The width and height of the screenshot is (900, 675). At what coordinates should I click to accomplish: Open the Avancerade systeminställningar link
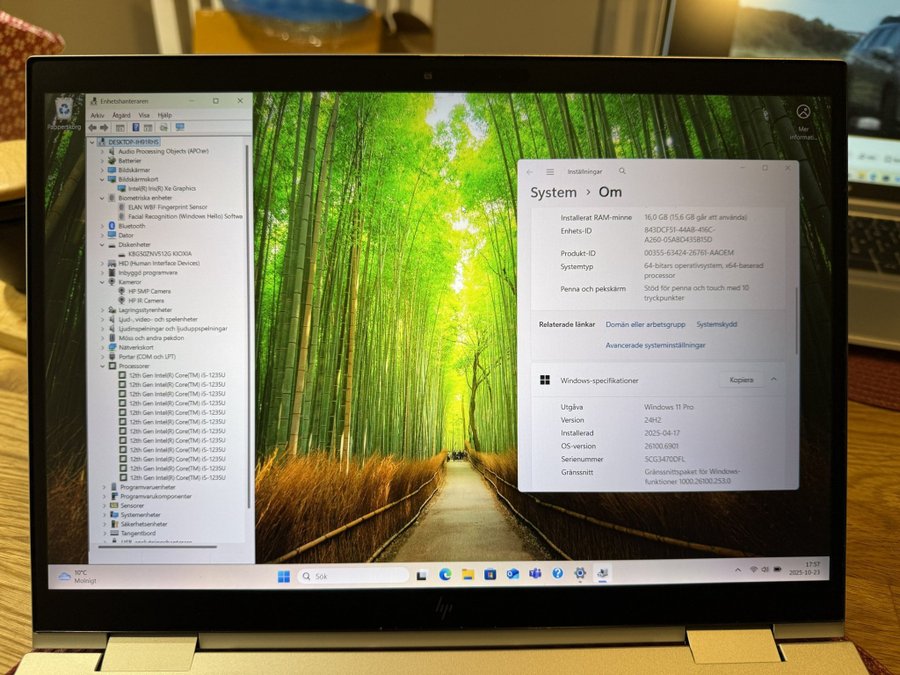pyautogui.click(x=655, y=345)
